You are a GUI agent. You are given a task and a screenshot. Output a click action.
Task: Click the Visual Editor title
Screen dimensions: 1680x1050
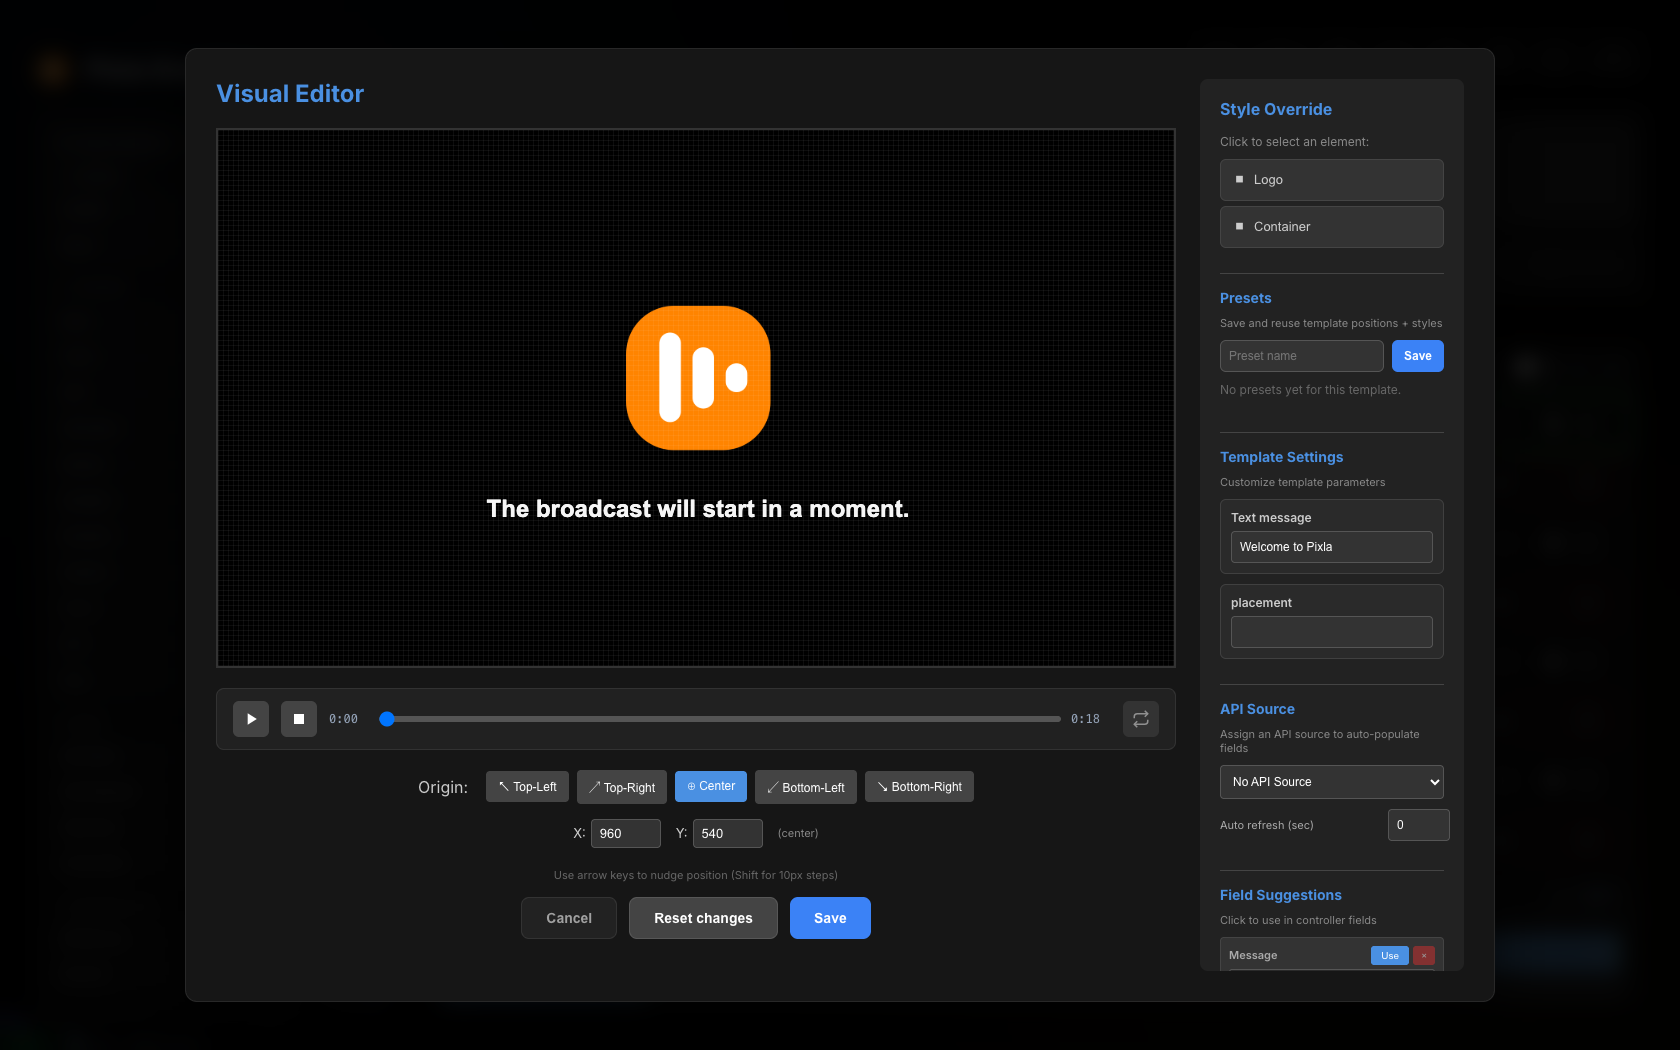click(x=290, y=94)
